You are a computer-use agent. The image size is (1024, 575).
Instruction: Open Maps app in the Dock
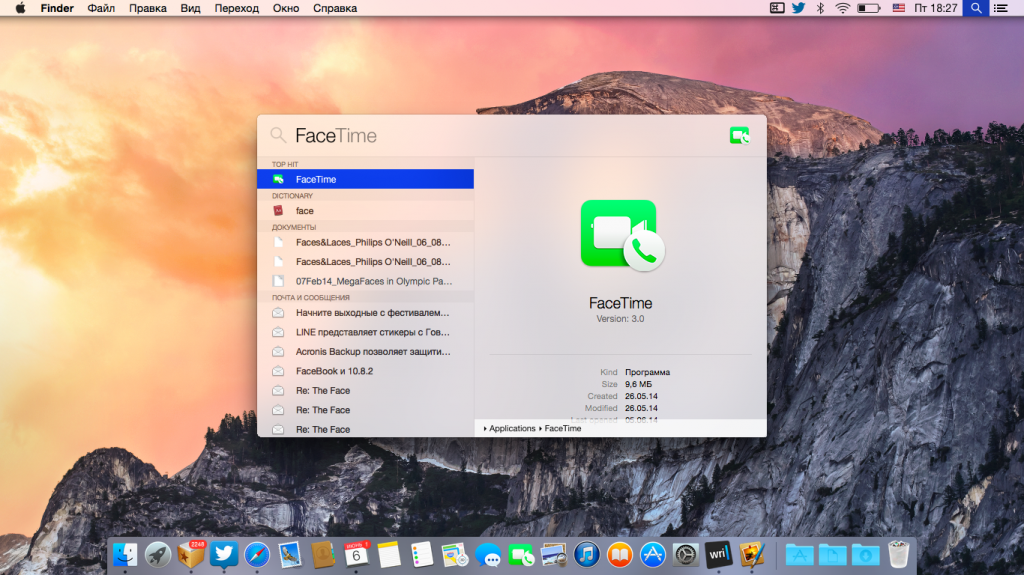455,555
